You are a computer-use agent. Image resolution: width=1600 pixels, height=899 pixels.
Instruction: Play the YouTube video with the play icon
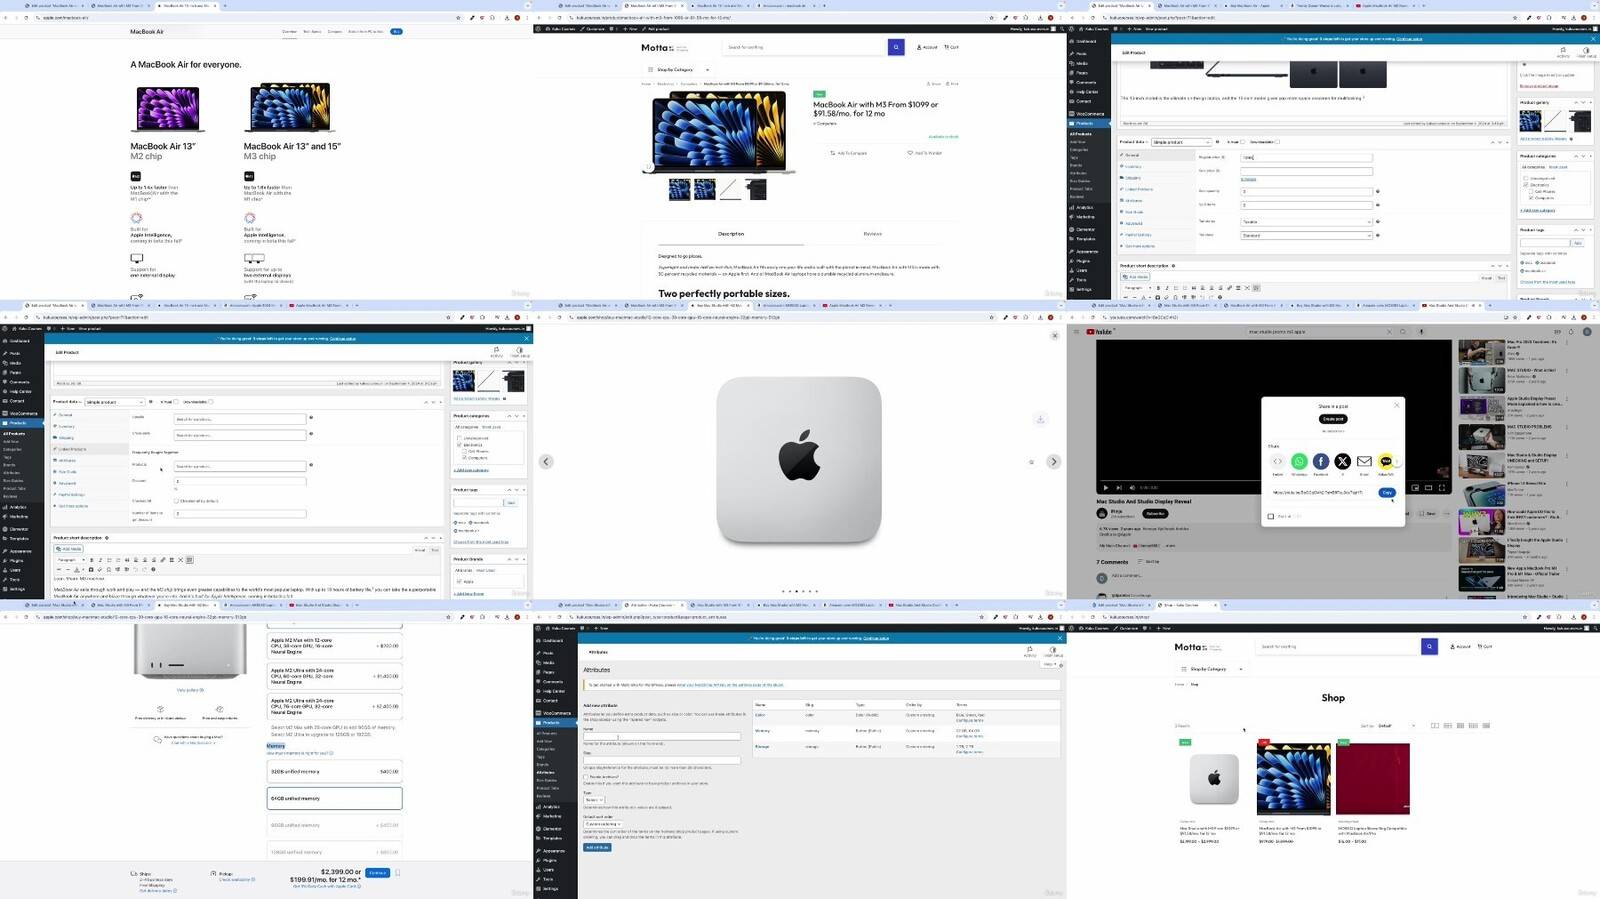[1105, 488]
